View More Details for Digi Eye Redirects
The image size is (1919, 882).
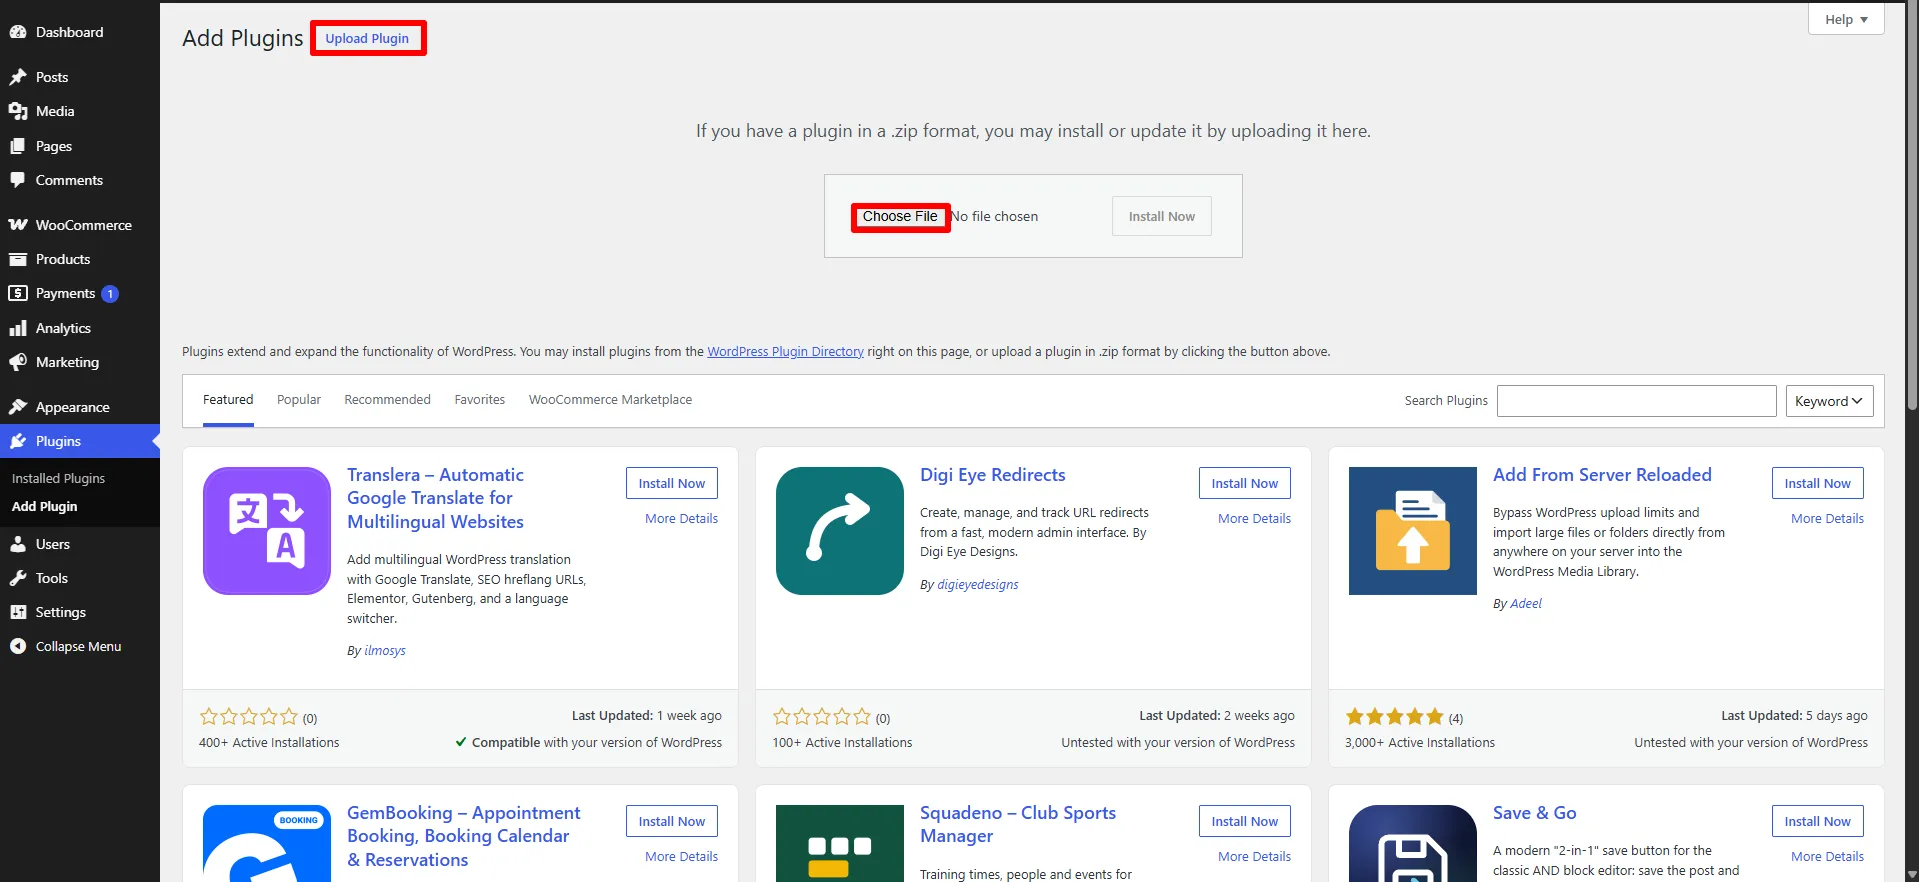(1254, 519)
